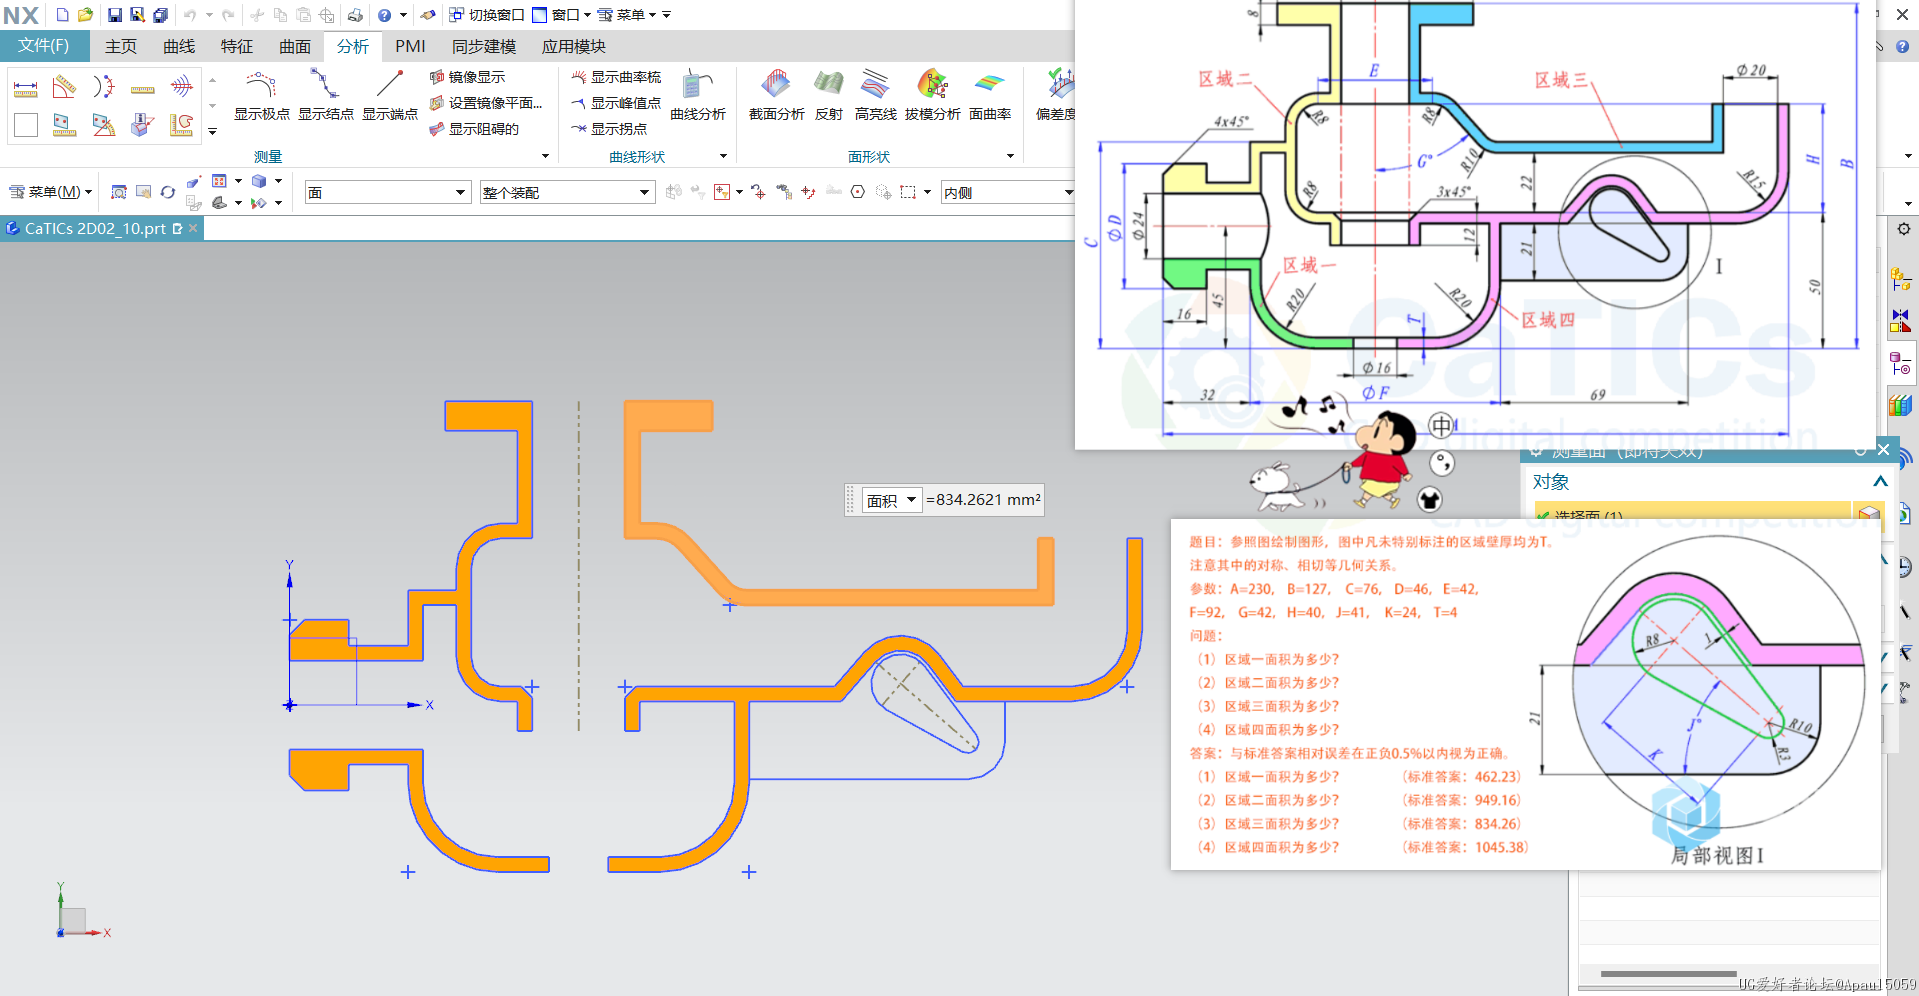Click Show Poles (显示极点) tool
Image resolution: width=1919 pixels, height=996 pixels.
click(261, 97)
